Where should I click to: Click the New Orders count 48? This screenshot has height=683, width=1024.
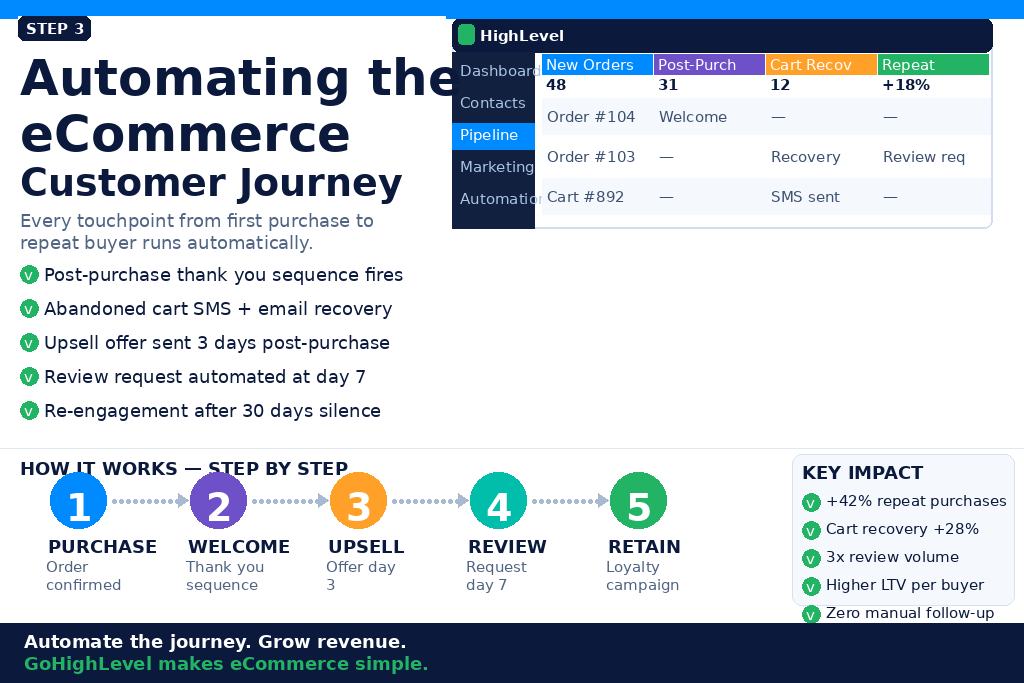tap(556, 85)
